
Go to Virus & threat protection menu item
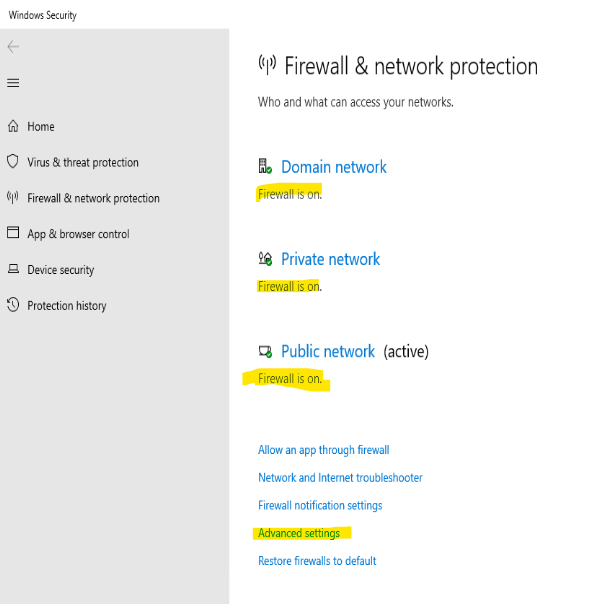pyautogui.click(x=83, y=162)
